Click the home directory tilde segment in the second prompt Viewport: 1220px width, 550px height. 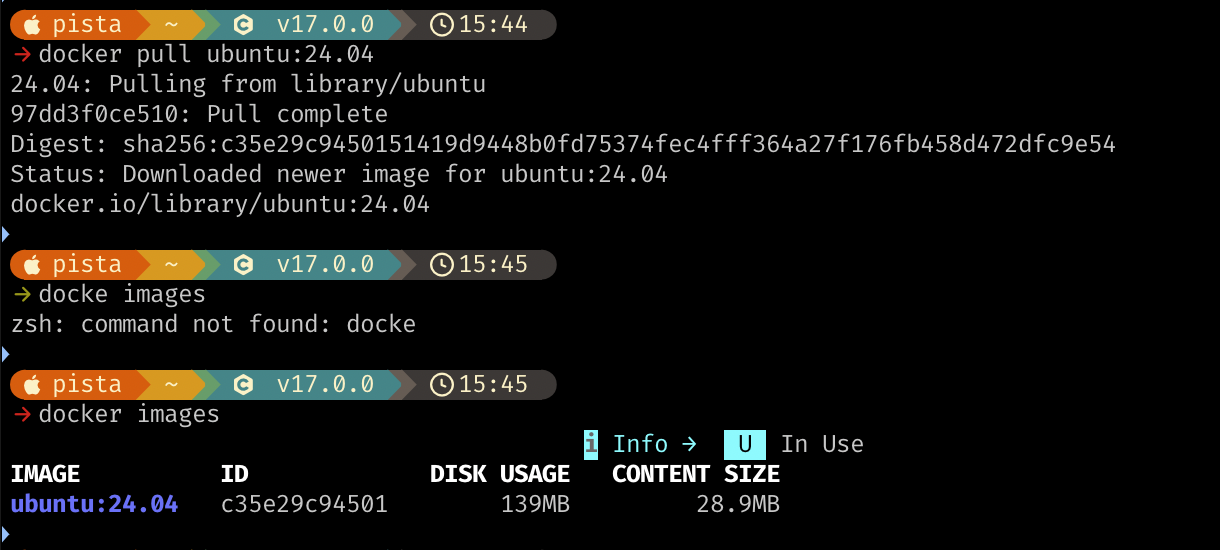tap(171, 265)
